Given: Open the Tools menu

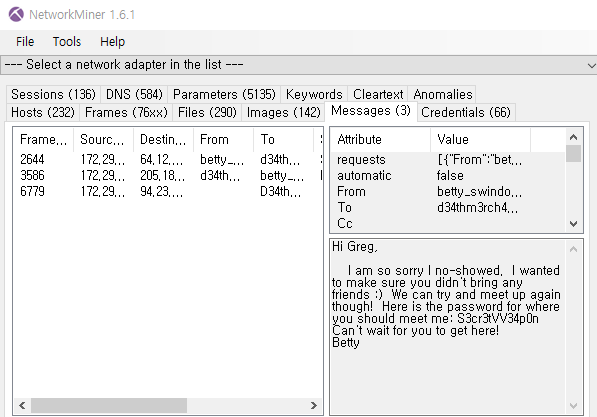Looking at the screenshot, I should click(67, 42).
